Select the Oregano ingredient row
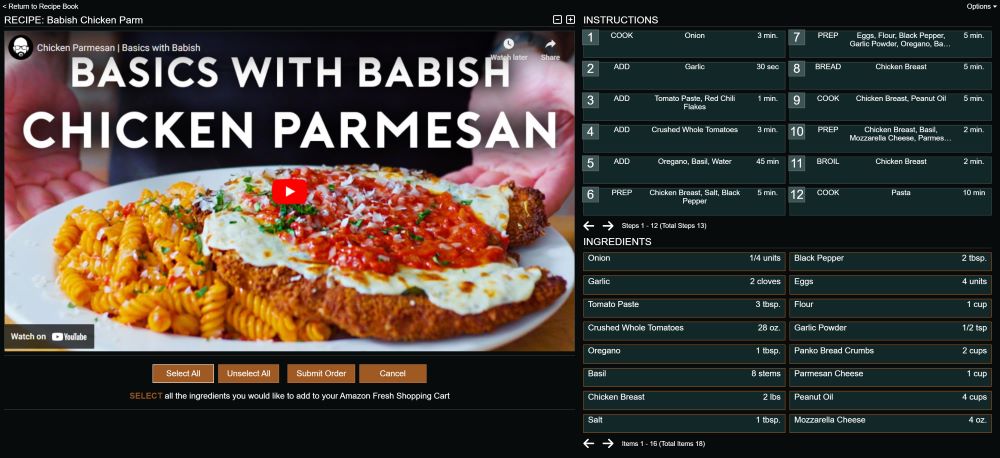Image resolution: width=1000 pixels, height=458 pixels. [x=684, y=354]
